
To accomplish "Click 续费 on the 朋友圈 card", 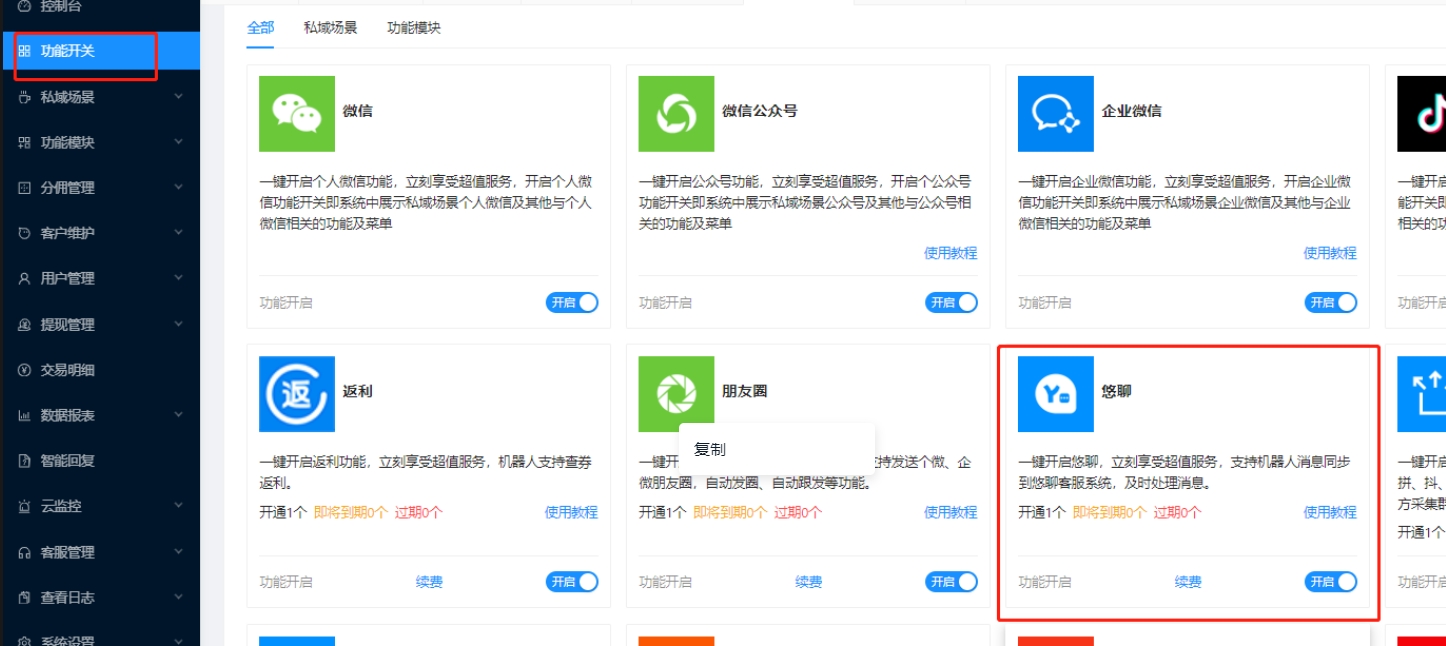I will 809,582.
